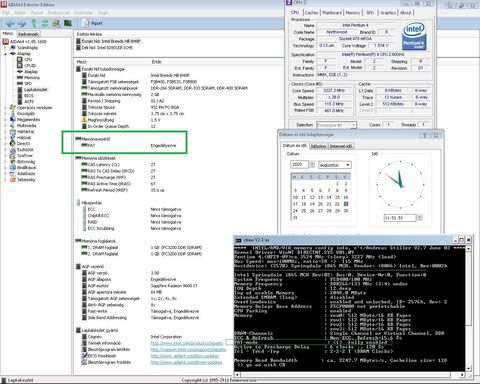Select the BIOS node in the tree
This screenshot has width=480, height=384.
coord(25,96)
